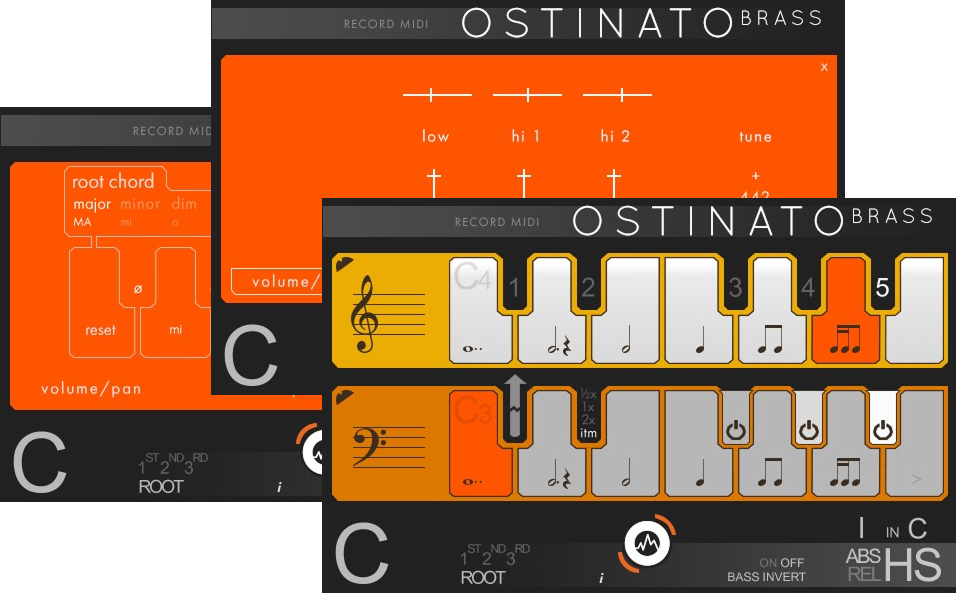Image resolution: width=956 pixels, height=593 pixels.
Task: Click RECORD MIDI in the front window
Action: click(497, 222)
